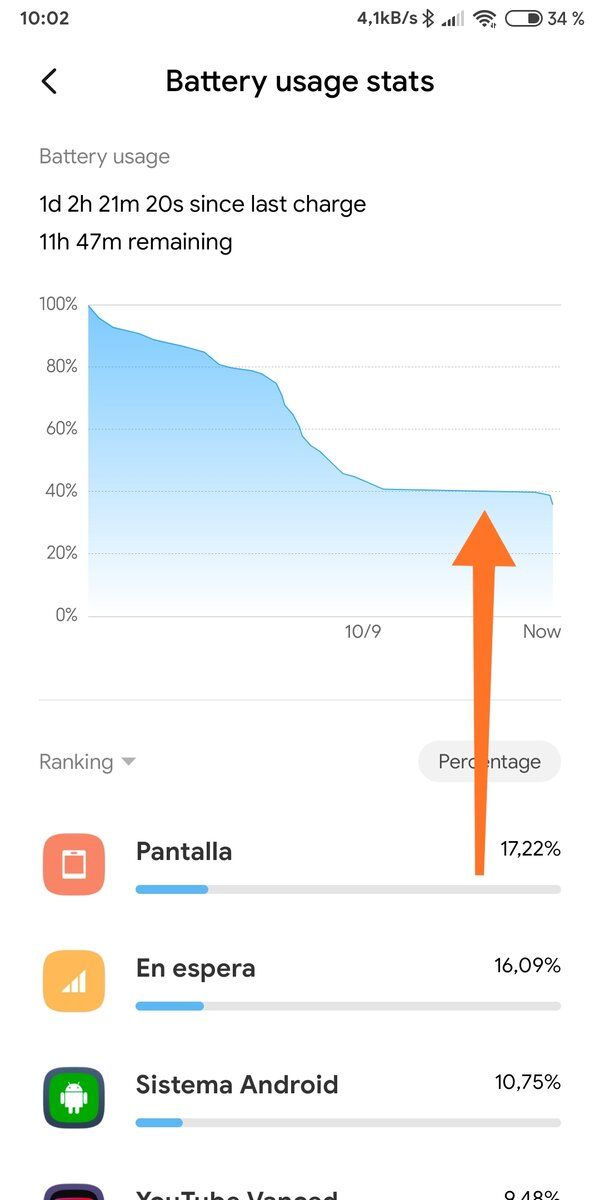Tap the battery graph at 10/9 marker
Screen dimensions: 600x1200
tap(363, 631)
